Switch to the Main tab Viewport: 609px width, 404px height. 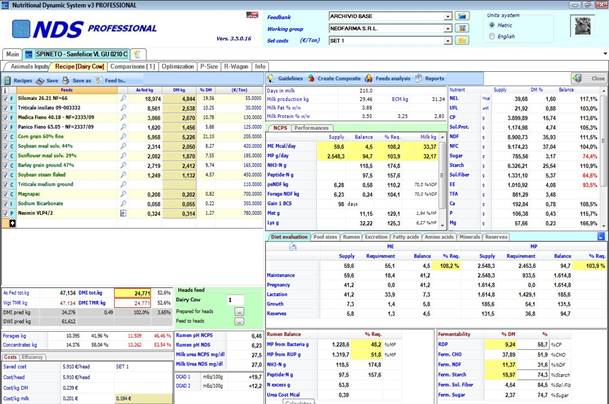coord(12,54)
